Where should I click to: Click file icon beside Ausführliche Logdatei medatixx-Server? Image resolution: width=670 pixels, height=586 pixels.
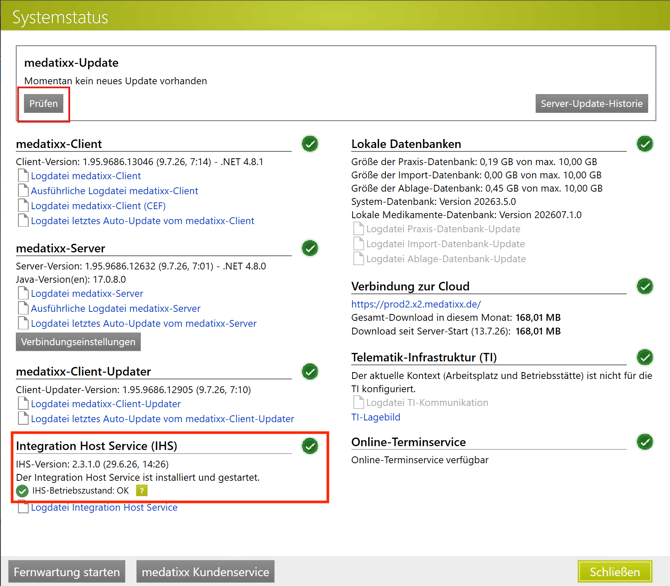[24, 308]
